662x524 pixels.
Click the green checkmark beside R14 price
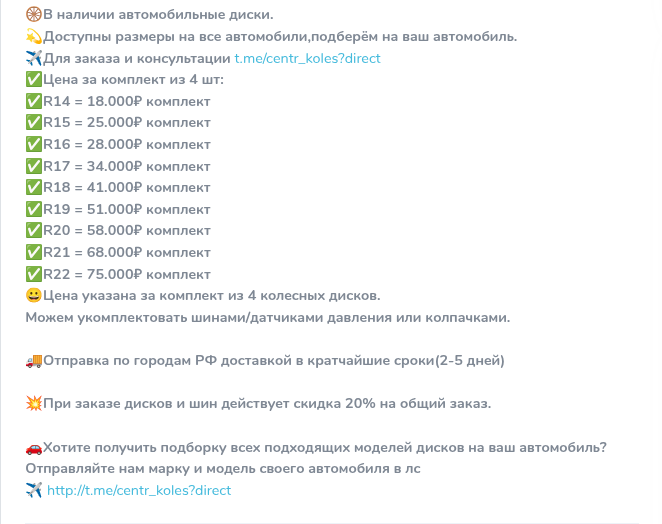pos(33,102)
